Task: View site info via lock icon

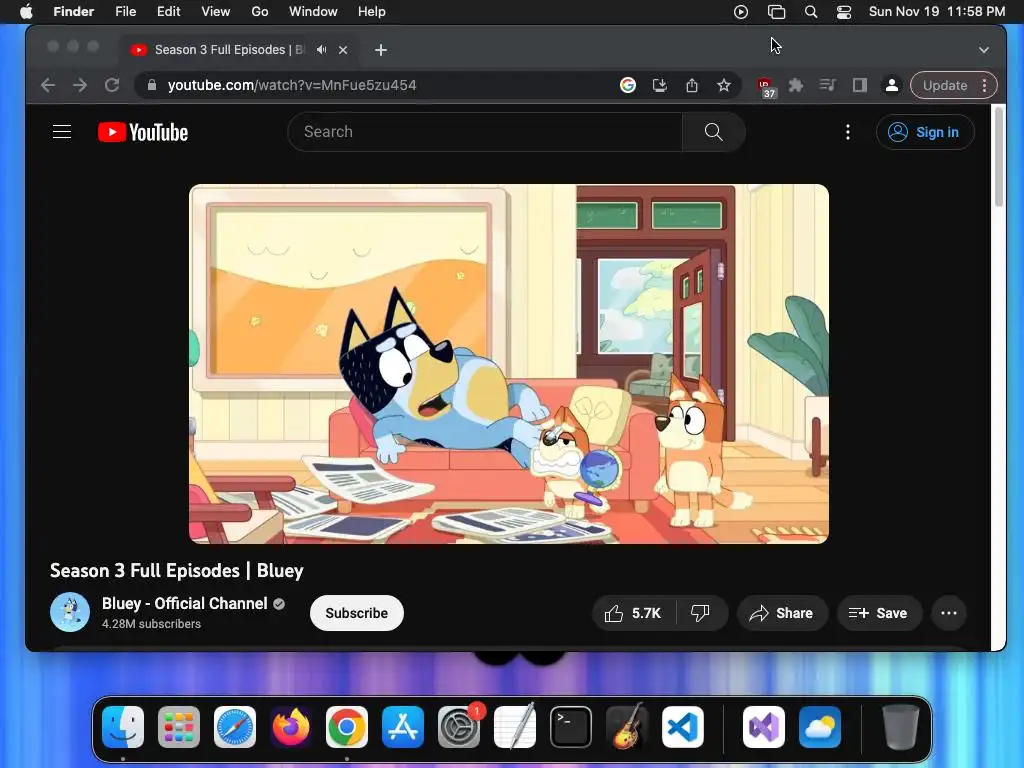Action: click(x=152, y=85)
